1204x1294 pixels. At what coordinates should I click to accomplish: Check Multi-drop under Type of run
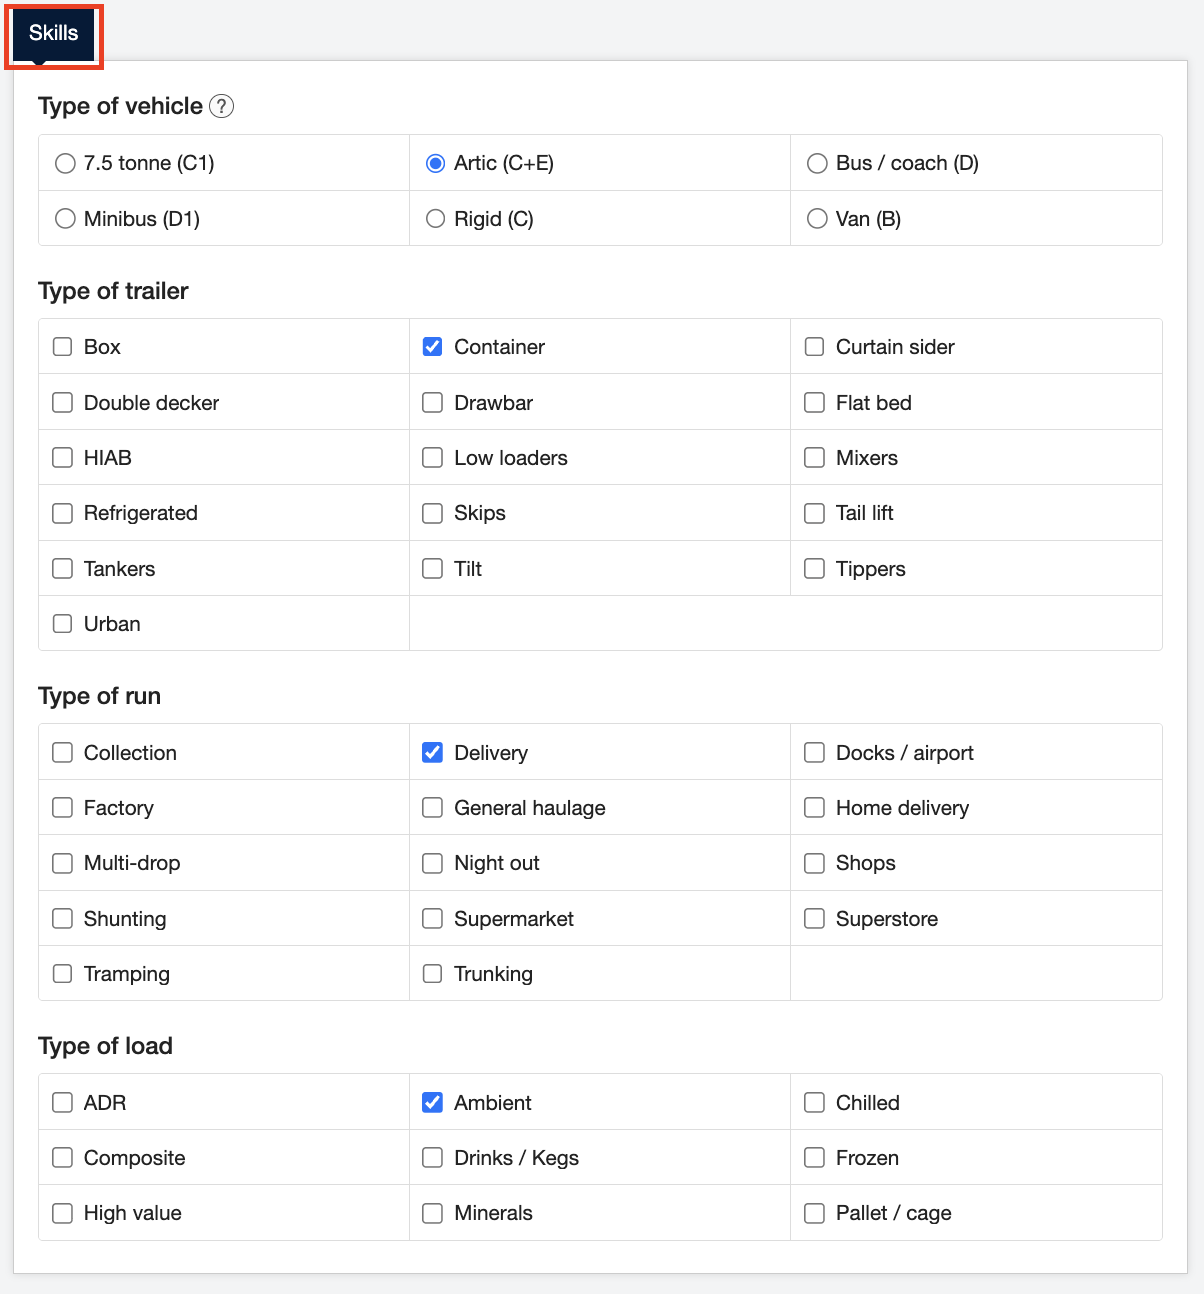[62, 862]
